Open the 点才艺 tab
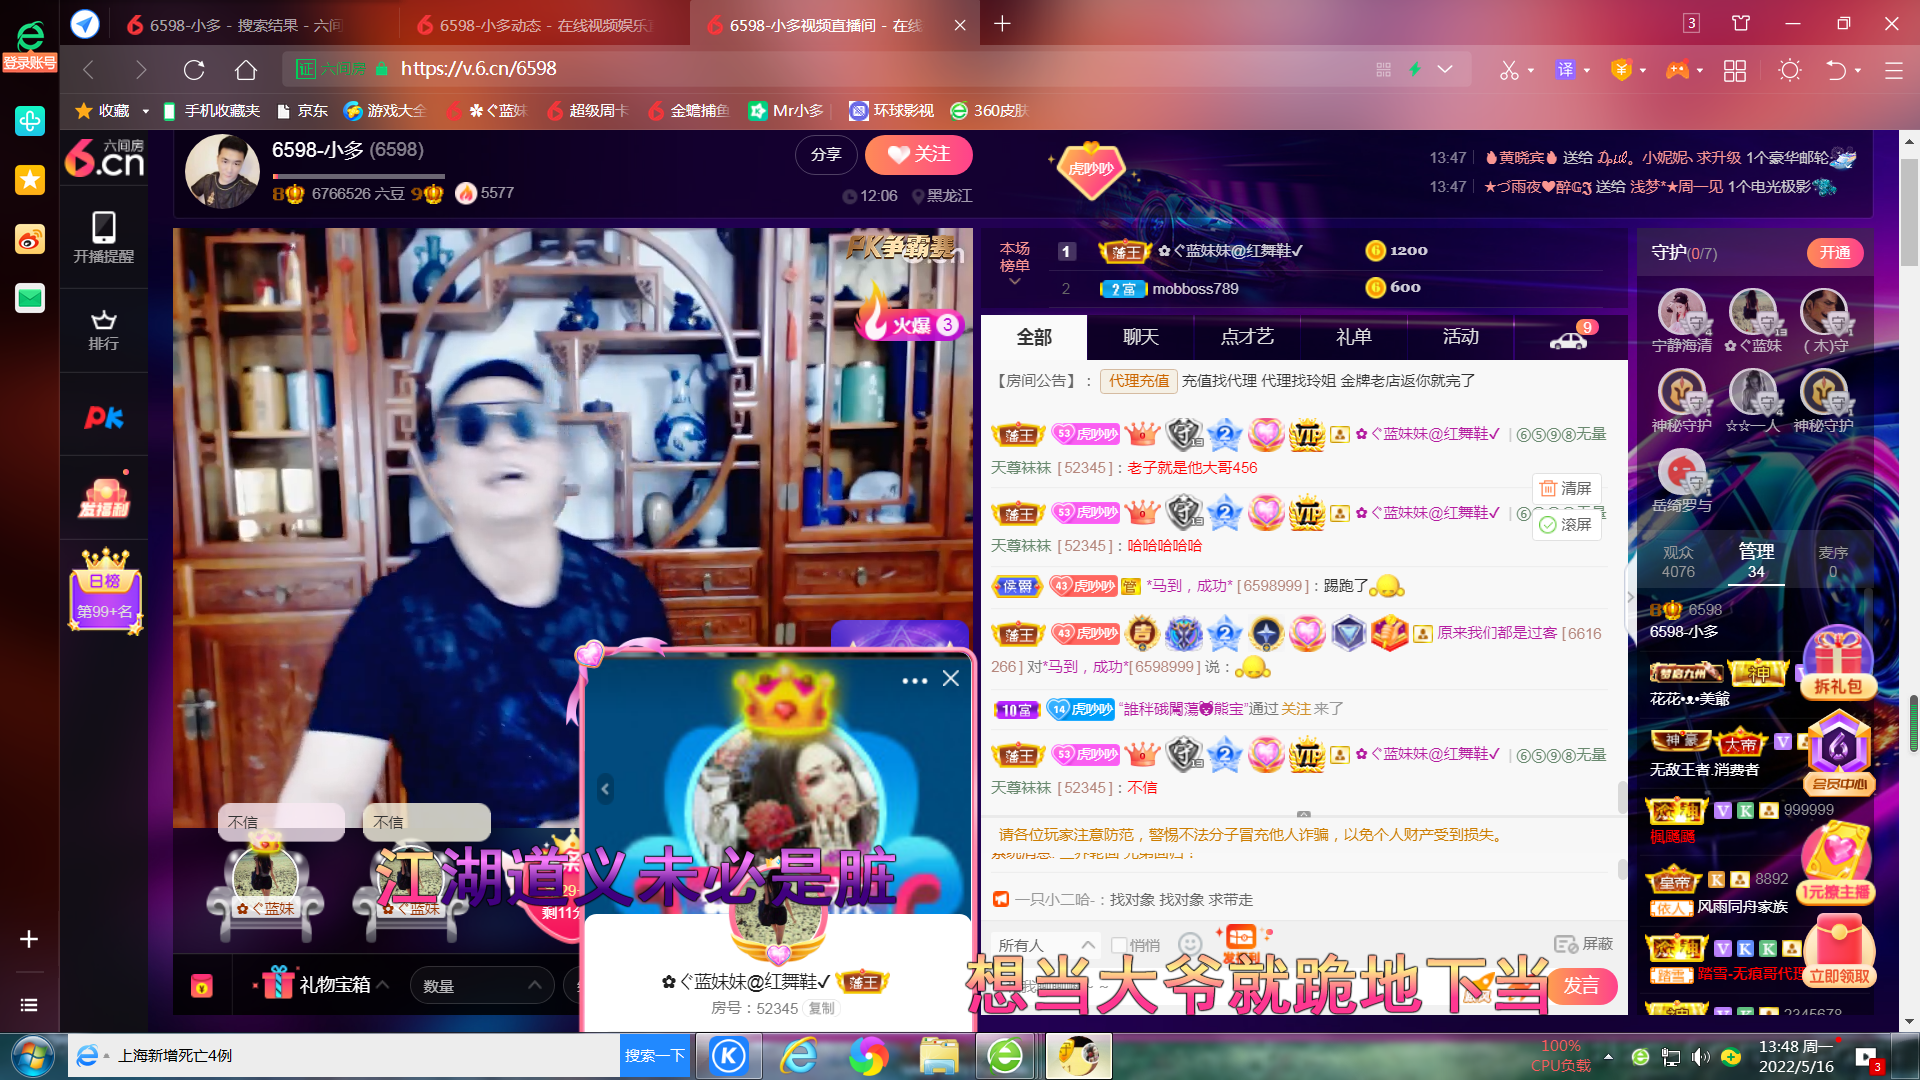The width and height of the screenshot is (1920, 1080). (x=1247, y=338)
